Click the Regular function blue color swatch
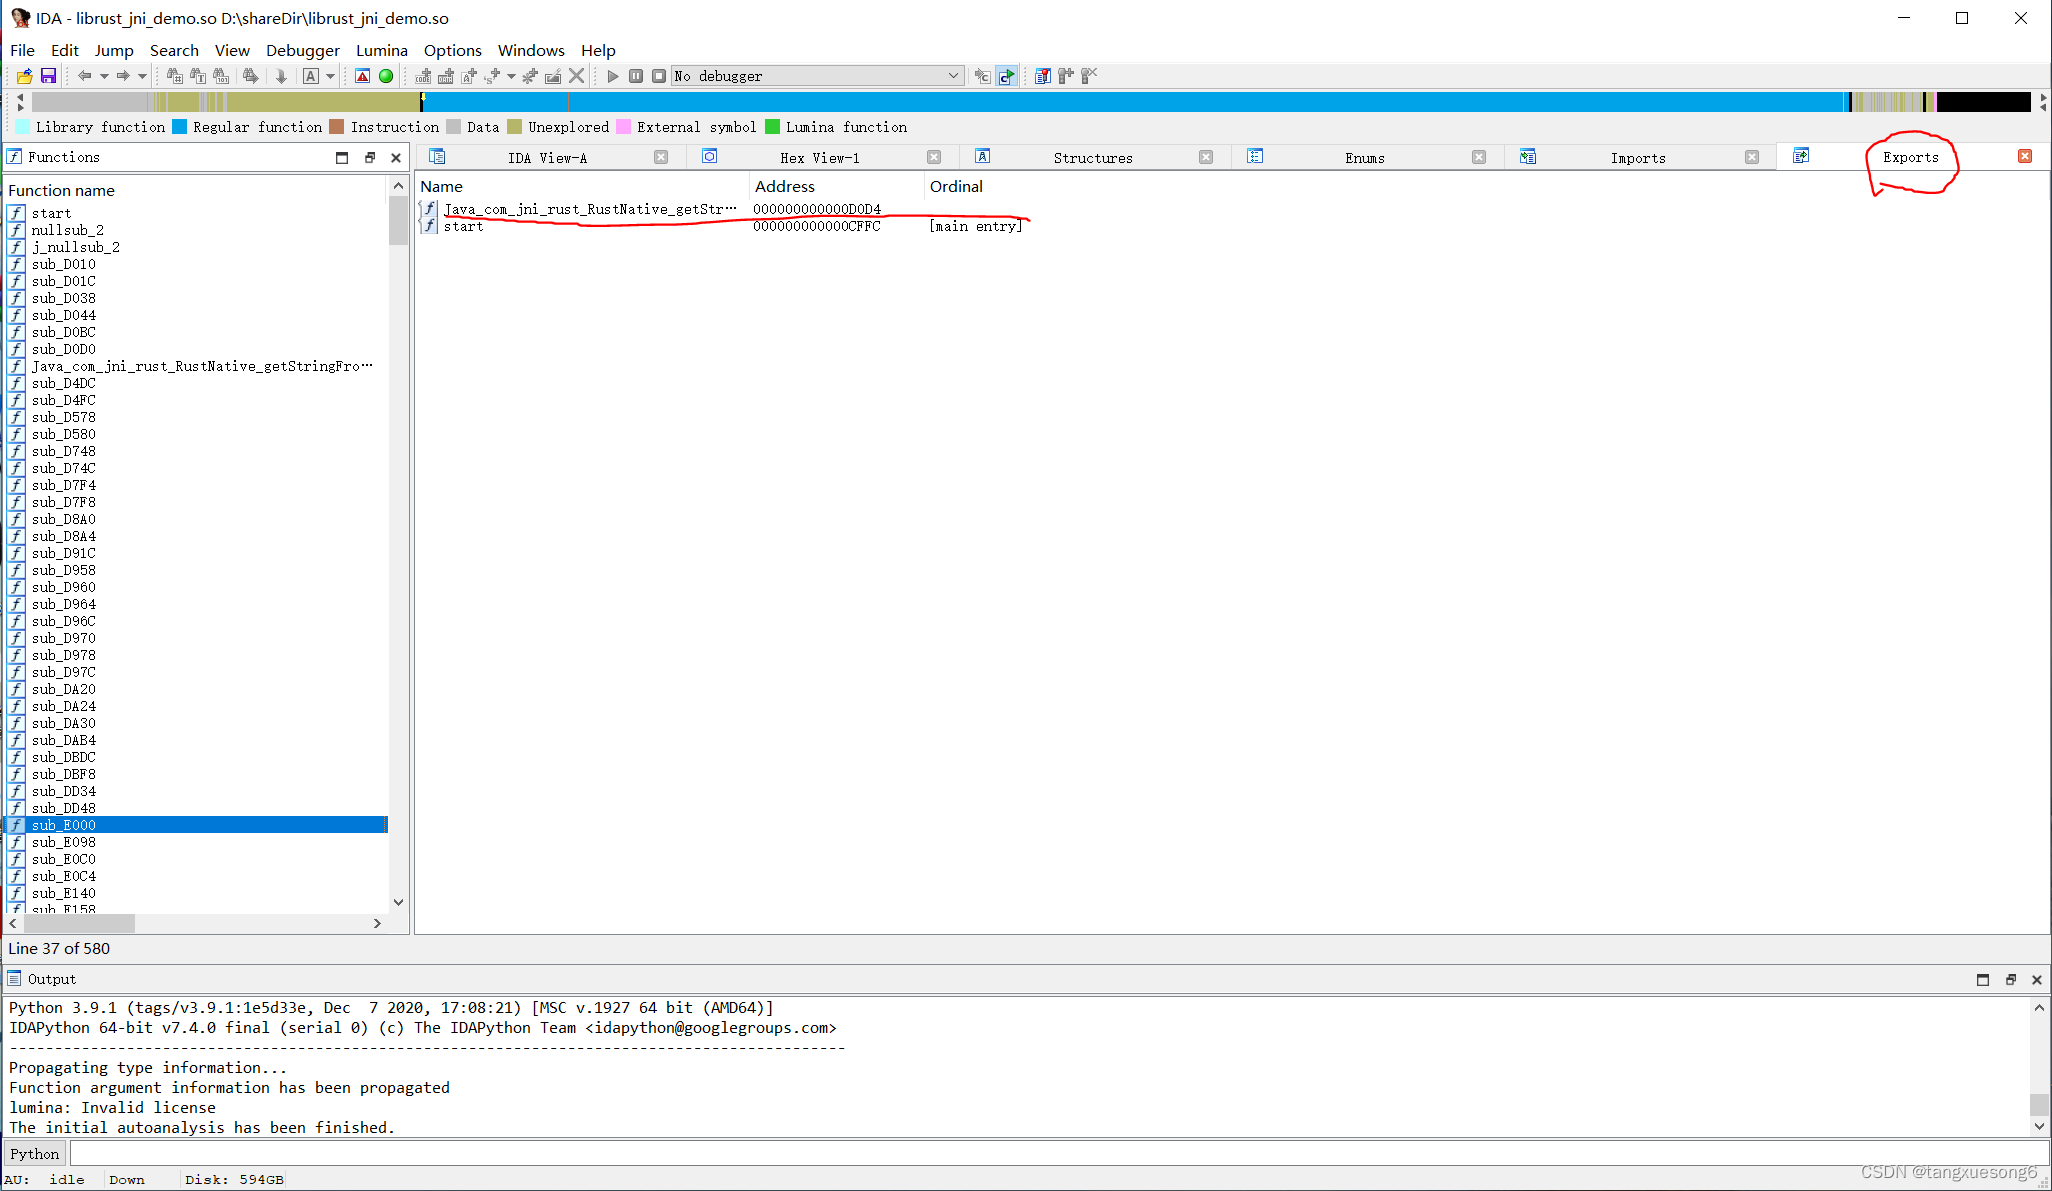The image size is (2052, 1191). (x=180, y=126)
